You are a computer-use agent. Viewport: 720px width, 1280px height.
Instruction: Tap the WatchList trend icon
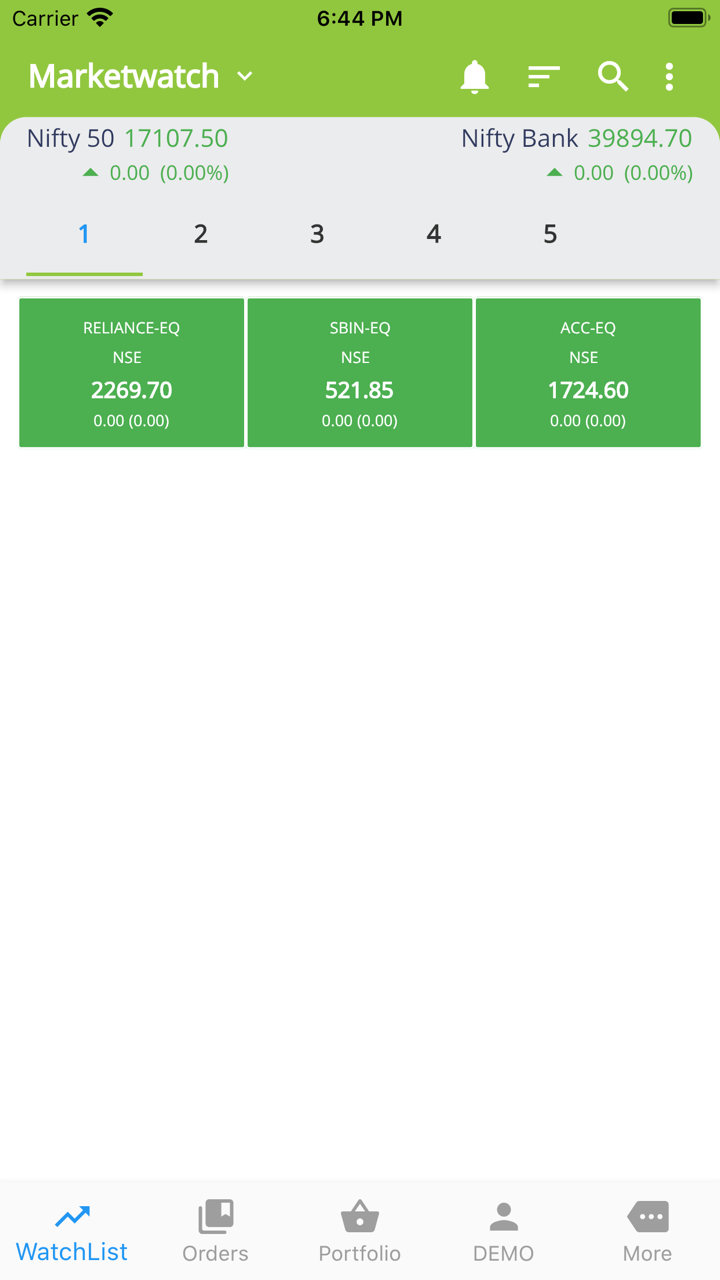(x=72, y=1217)
